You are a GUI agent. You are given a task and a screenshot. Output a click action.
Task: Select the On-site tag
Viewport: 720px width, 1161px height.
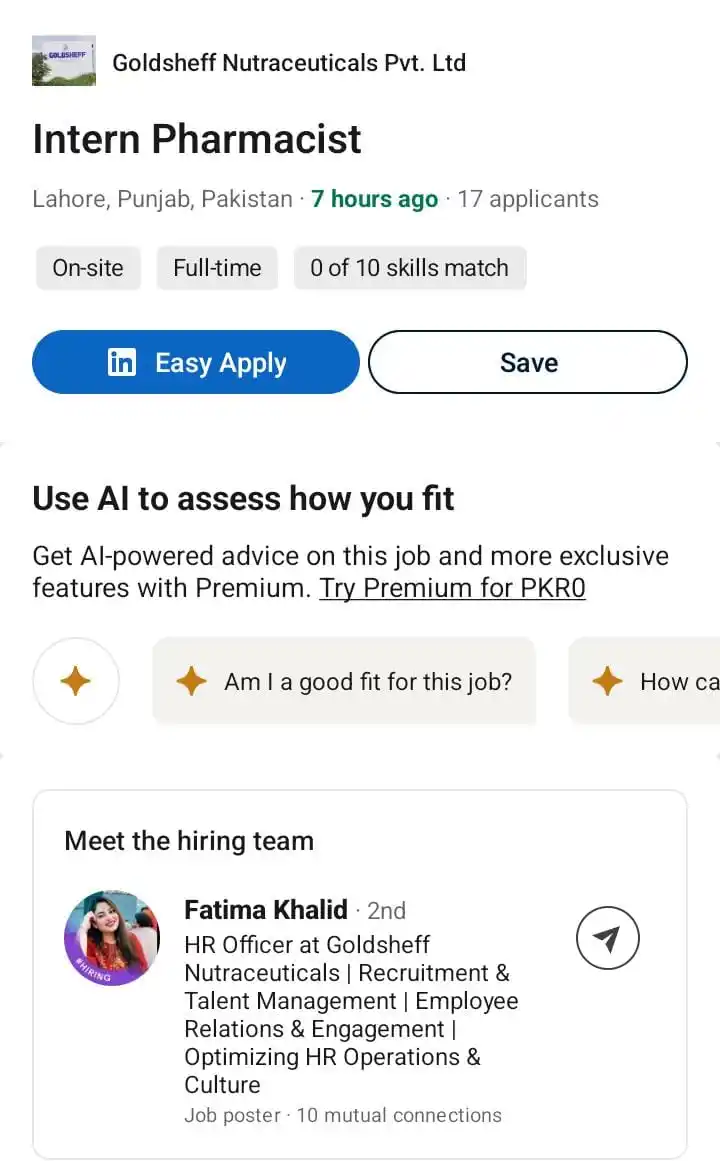(88, 267)
